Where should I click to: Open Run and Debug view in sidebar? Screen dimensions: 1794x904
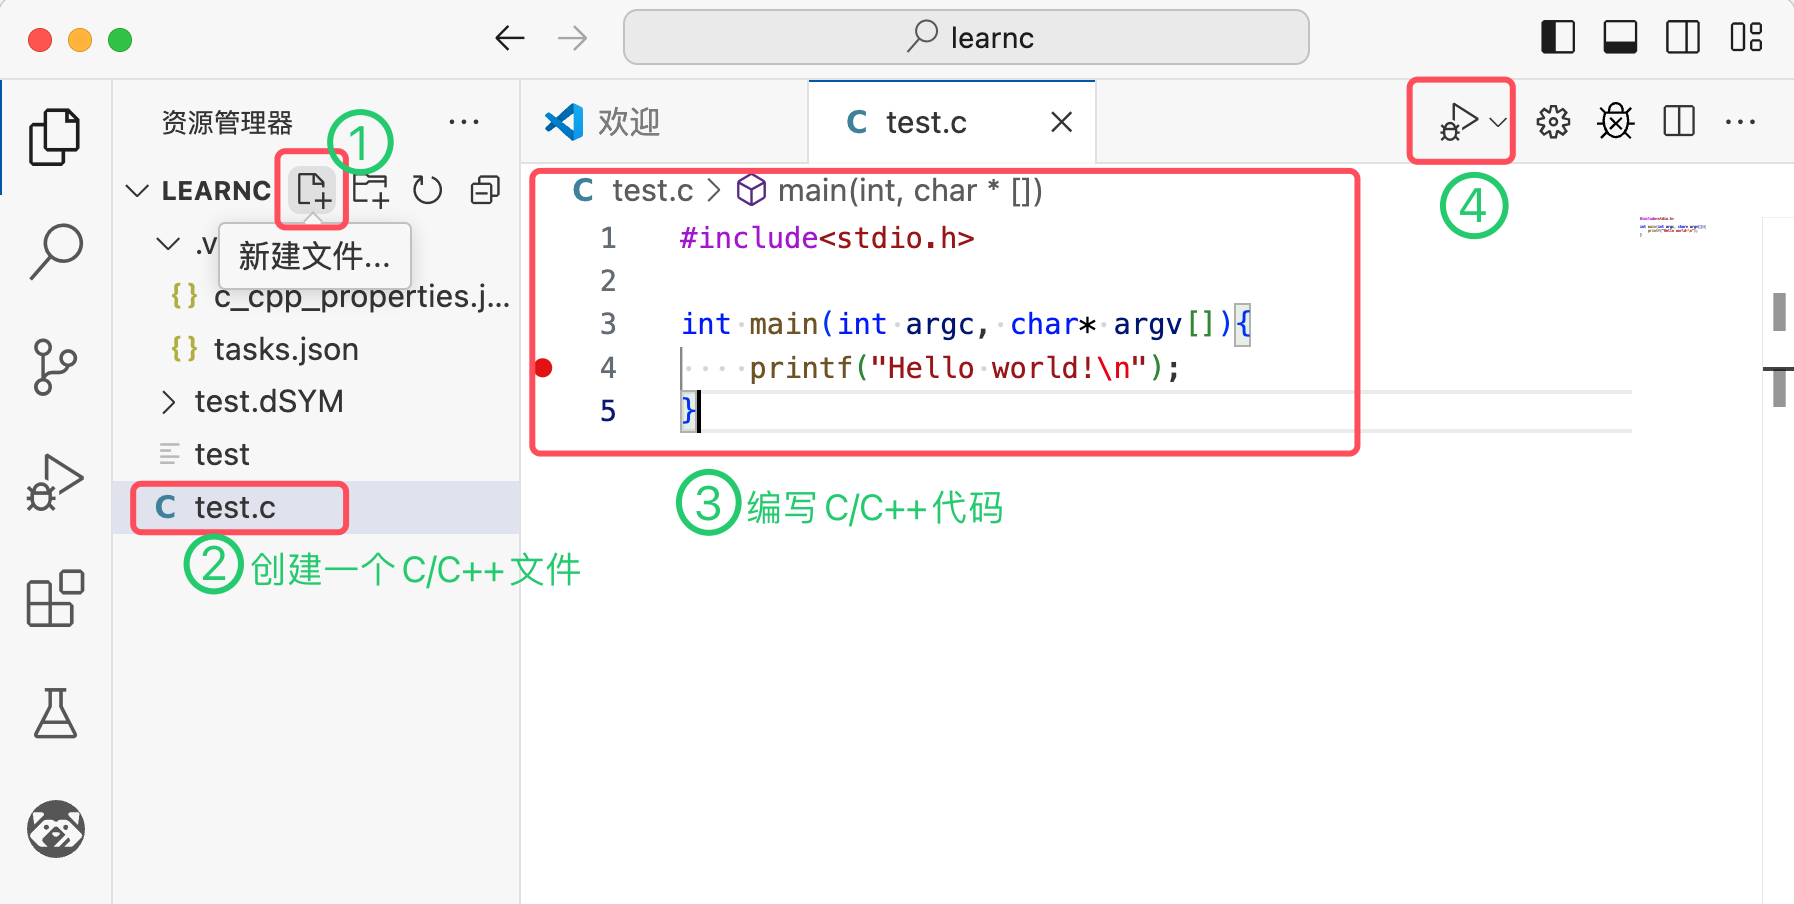coord(56,483)
